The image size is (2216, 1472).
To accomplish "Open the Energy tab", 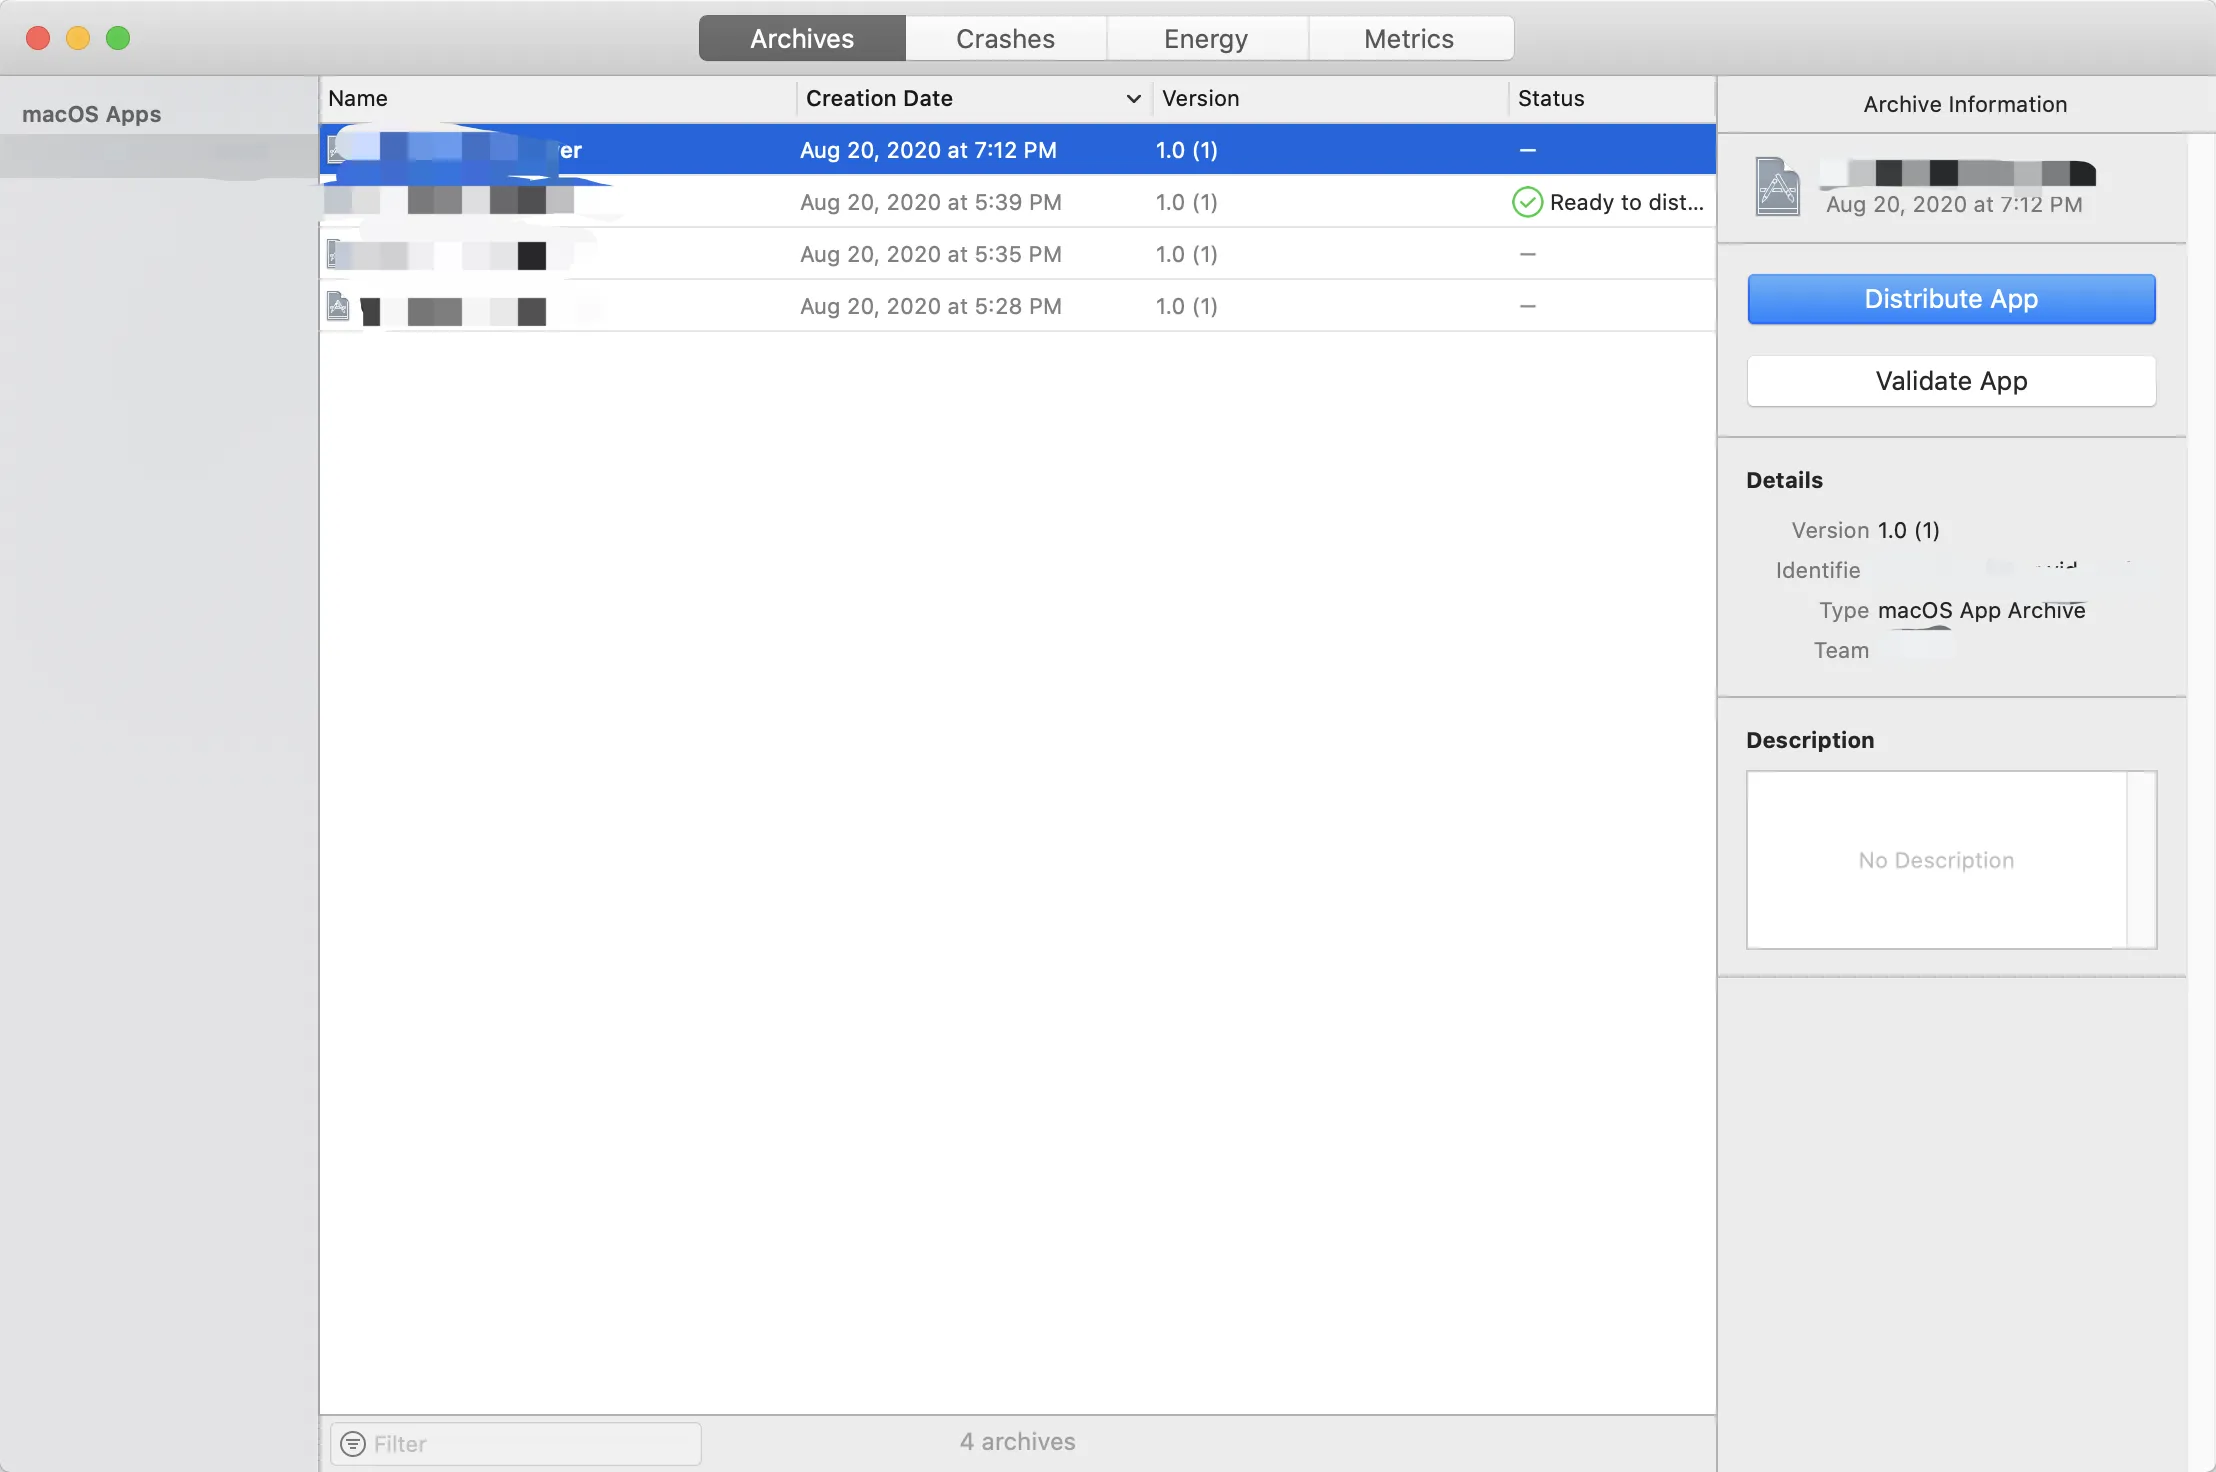I will coord(1206,38).
